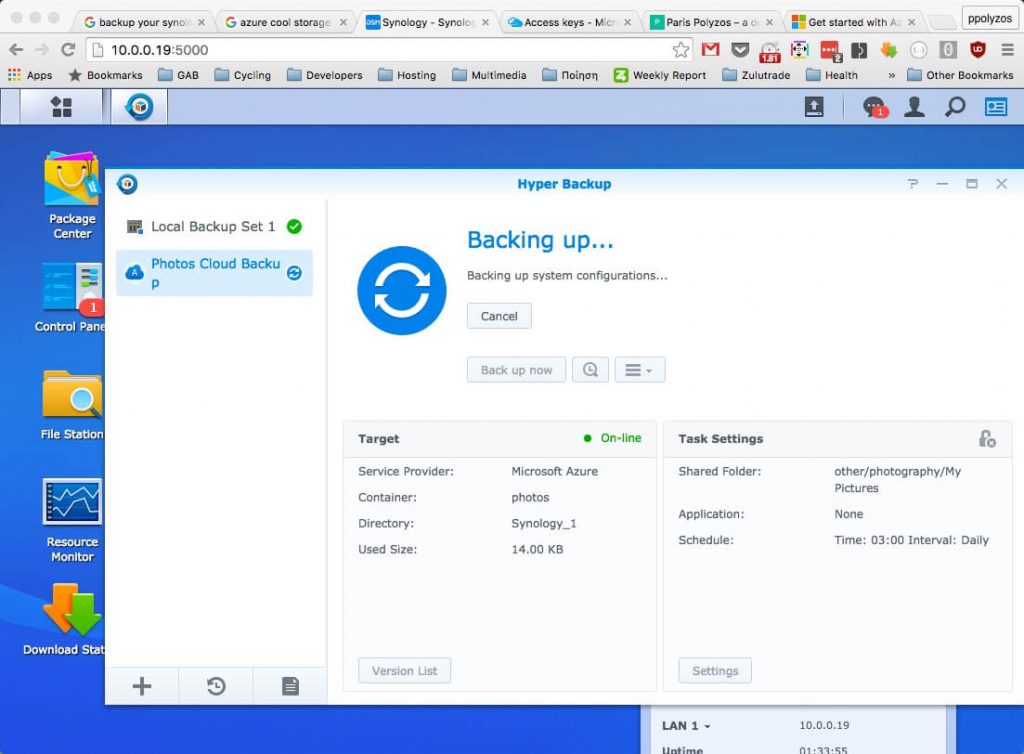The width and height of the screenshot is (1024, 754).
Task: Open the Health bookmarks folder
Action: tap(832, 75)
